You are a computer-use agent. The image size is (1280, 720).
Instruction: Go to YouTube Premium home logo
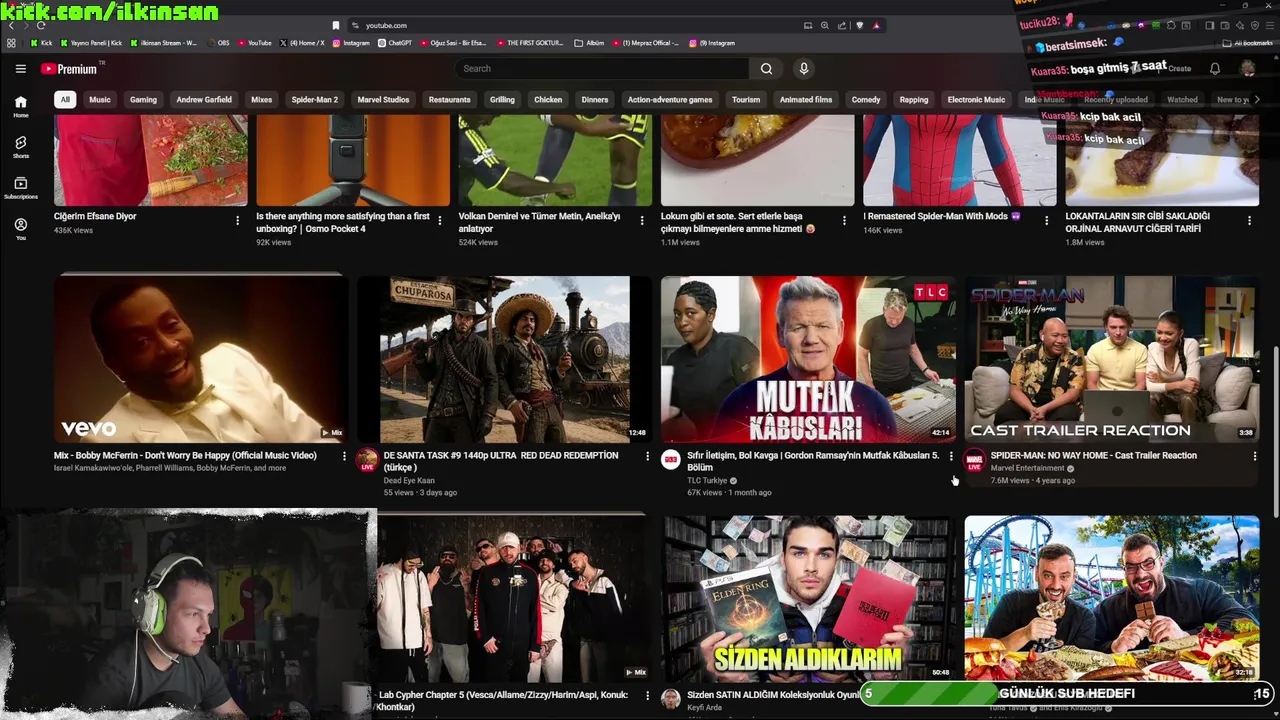69,69
